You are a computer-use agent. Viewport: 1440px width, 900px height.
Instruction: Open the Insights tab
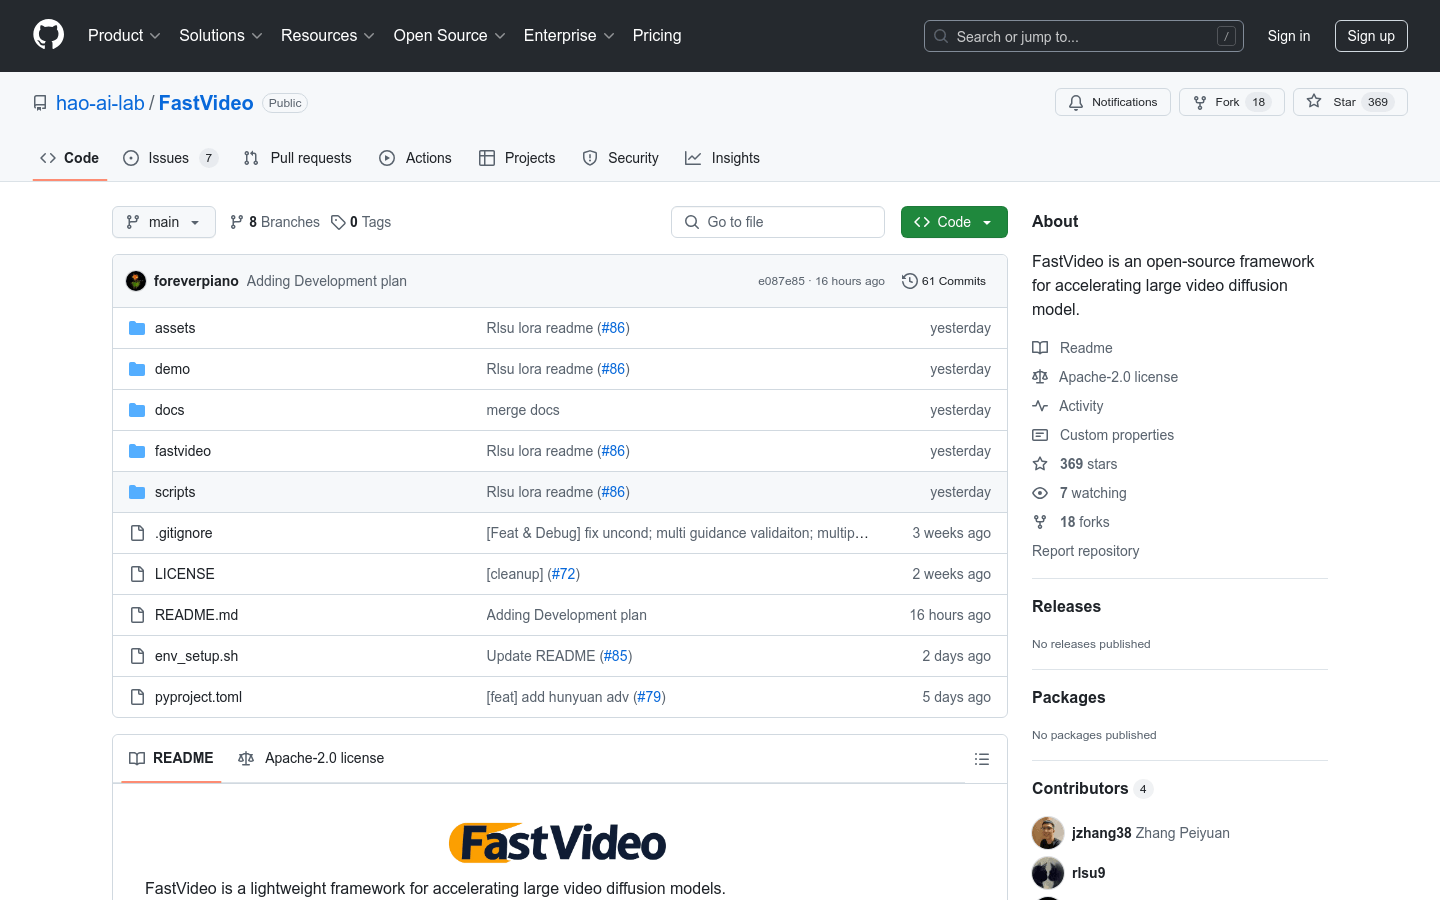click(722, 158)
